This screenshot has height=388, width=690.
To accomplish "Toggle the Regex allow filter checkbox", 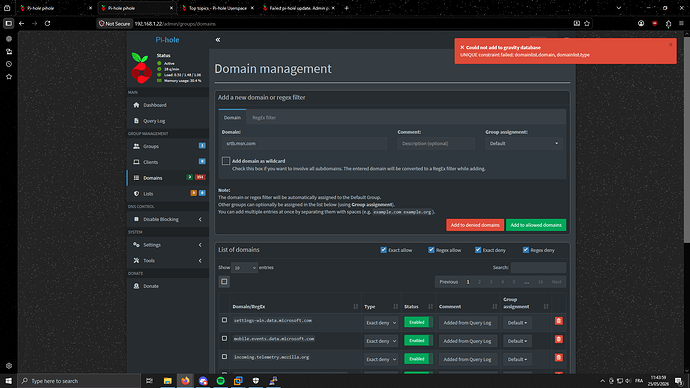I will coord(431,250).
